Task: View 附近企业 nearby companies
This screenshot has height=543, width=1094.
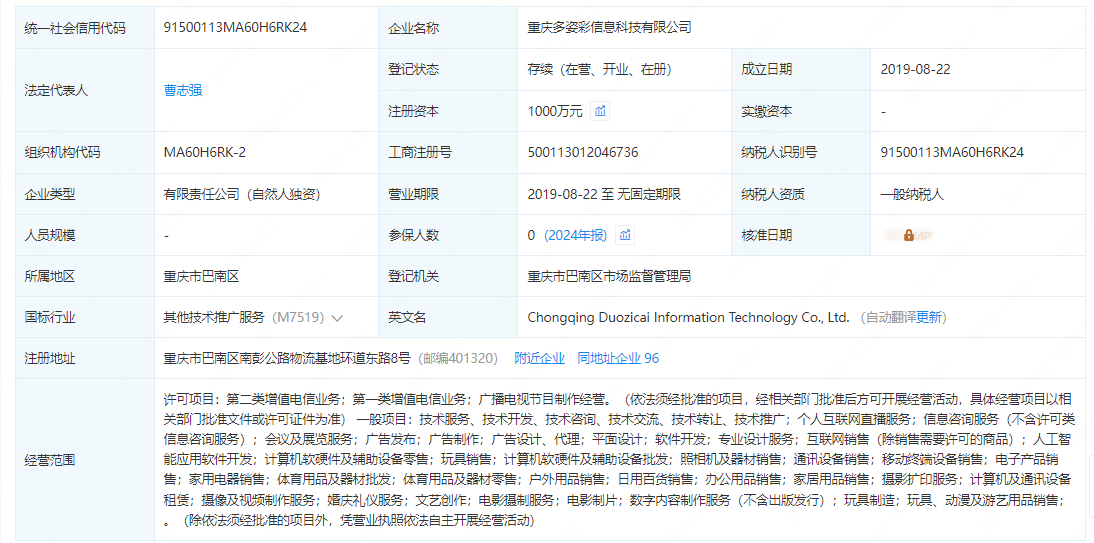Action: (539, 358)
